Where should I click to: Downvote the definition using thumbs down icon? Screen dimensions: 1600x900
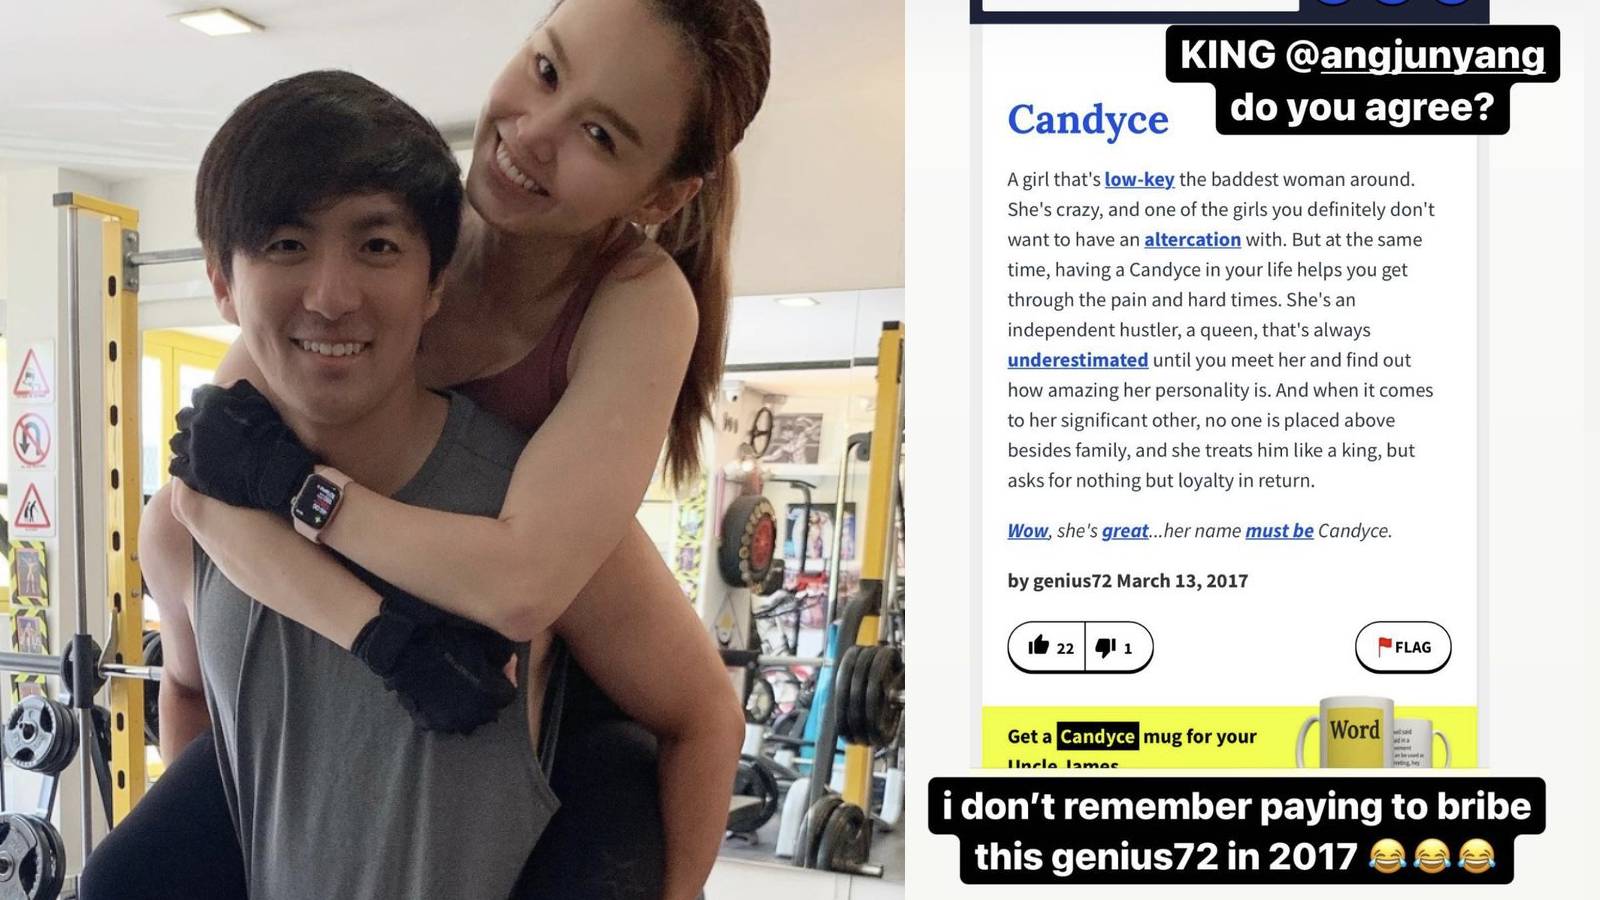pos(1117,647)
